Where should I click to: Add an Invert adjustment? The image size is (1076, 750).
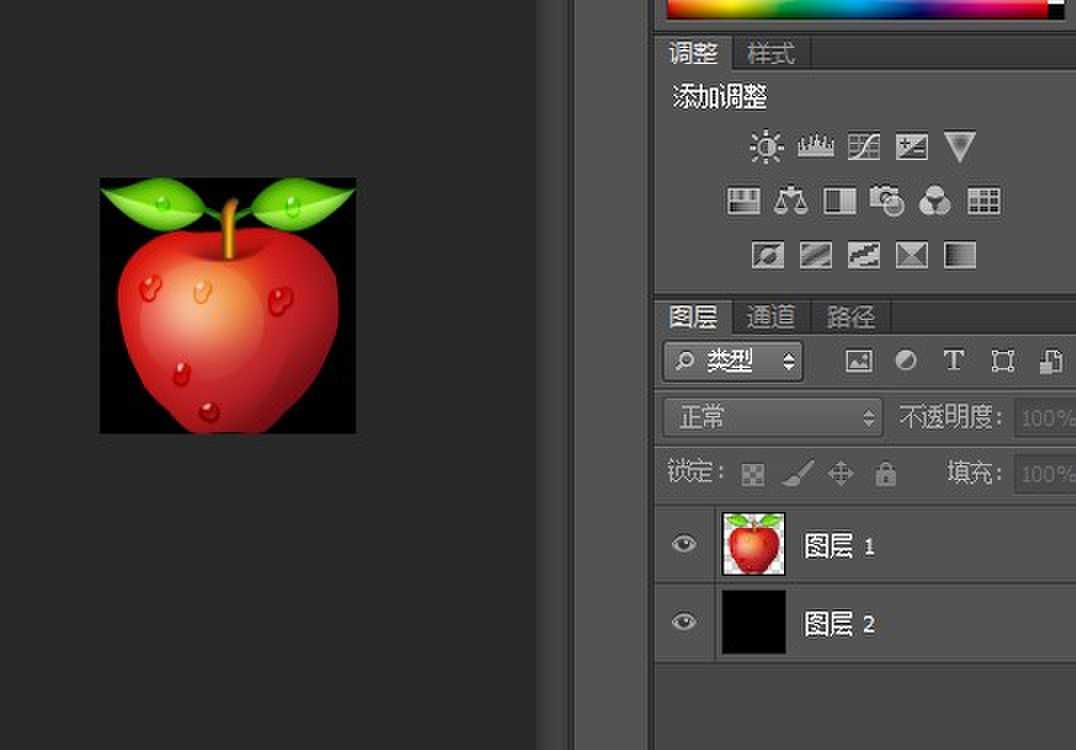pyautogui.click(x=767, y=255)
